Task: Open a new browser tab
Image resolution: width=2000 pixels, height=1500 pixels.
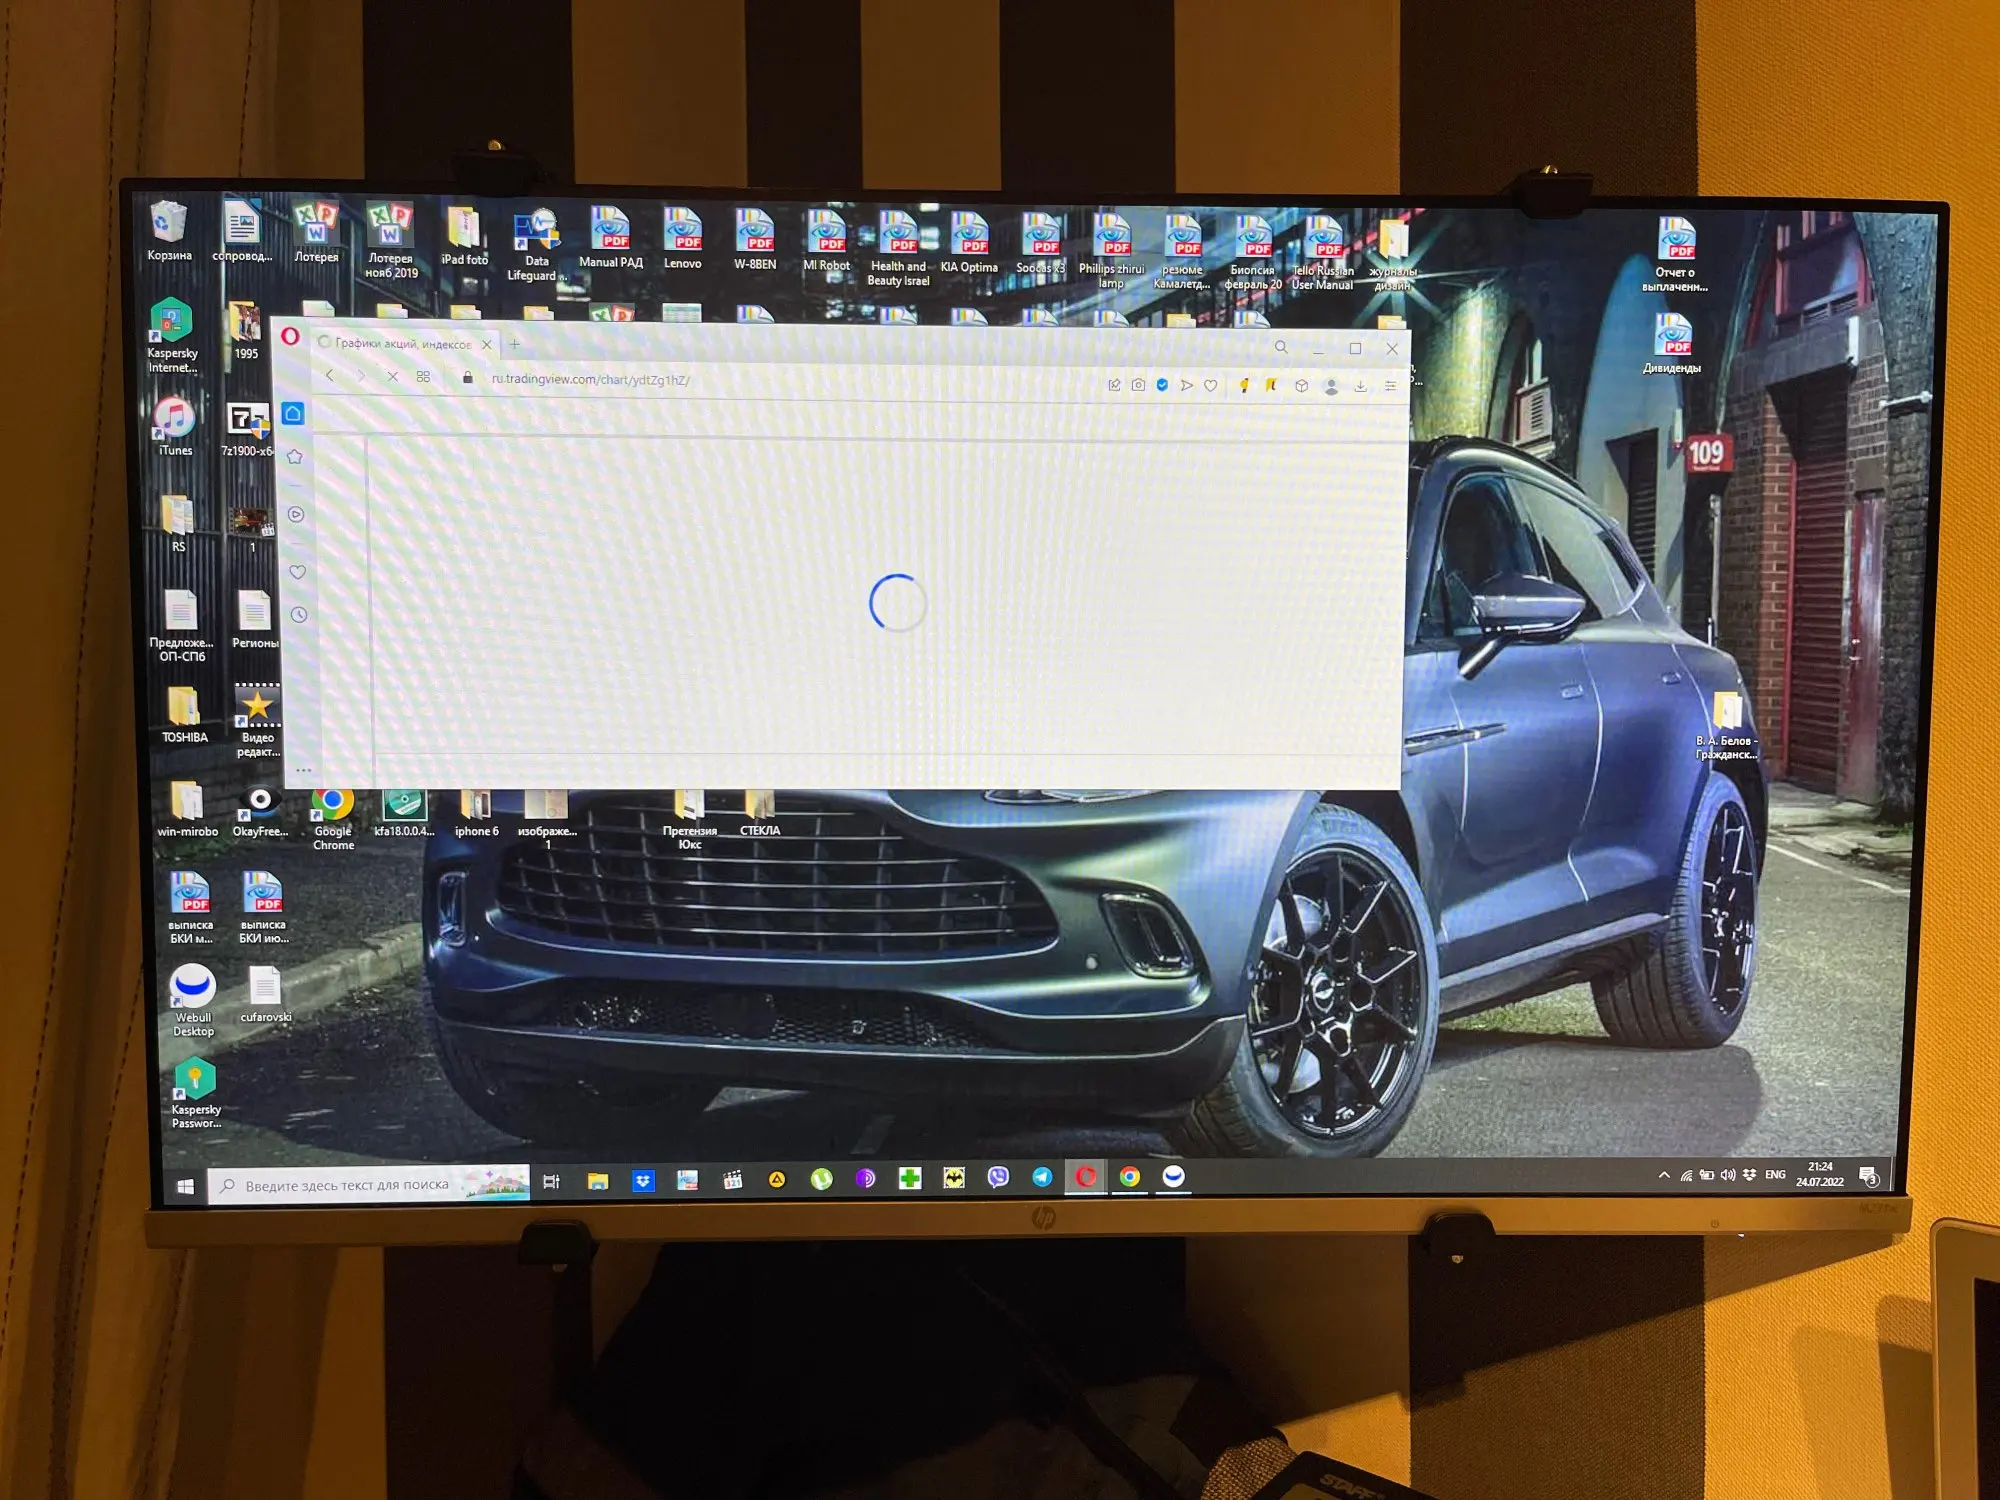Action: point(515,344)
